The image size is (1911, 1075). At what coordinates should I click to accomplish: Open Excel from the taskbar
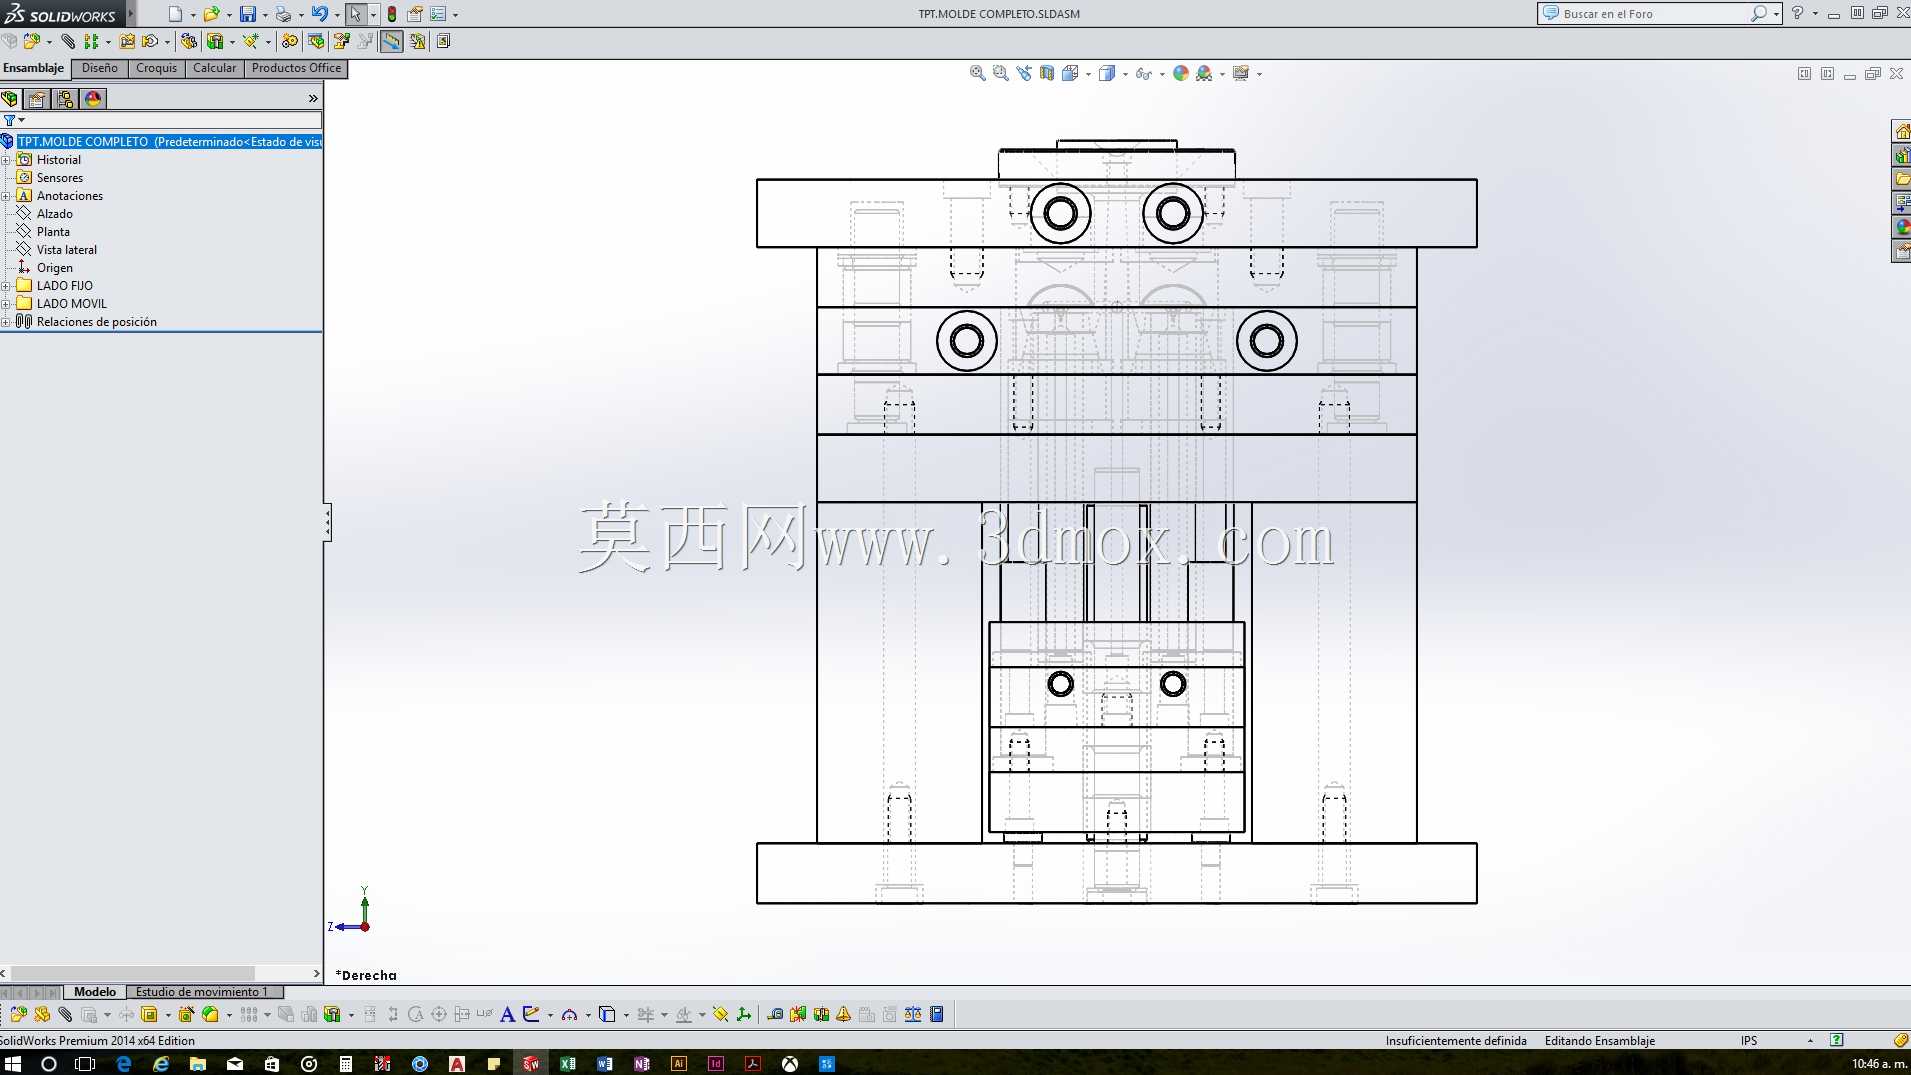pos(568,1064)
